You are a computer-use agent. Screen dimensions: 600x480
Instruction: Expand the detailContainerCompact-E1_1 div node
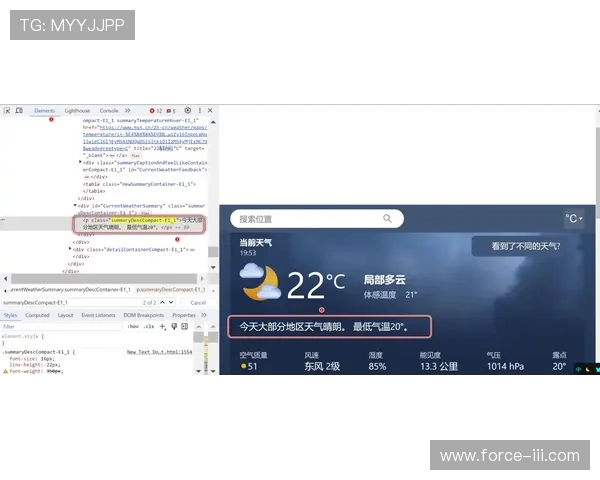(70, 249)
